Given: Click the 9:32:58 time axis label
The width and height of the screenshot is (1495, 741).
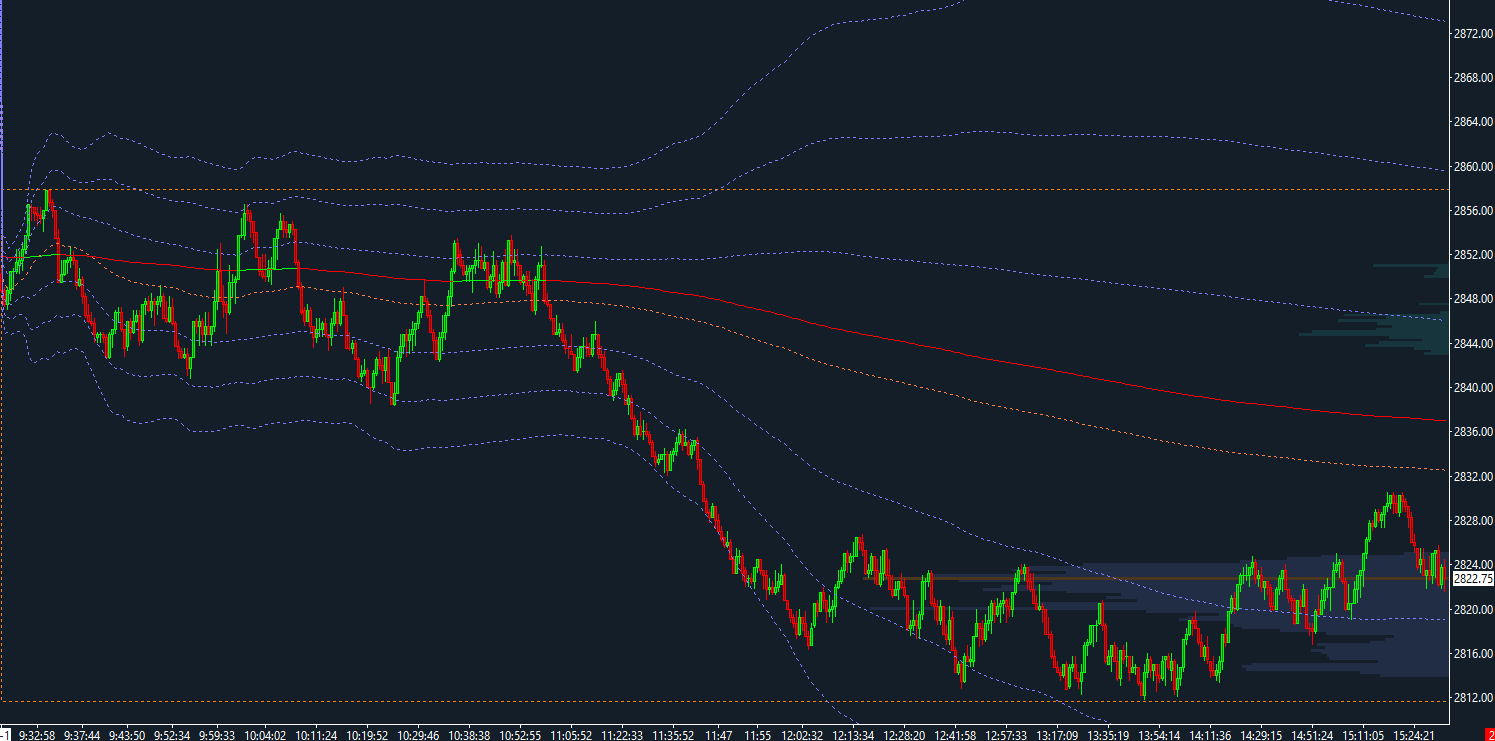Looking at the screenshot, I should (x=37, y=735).
